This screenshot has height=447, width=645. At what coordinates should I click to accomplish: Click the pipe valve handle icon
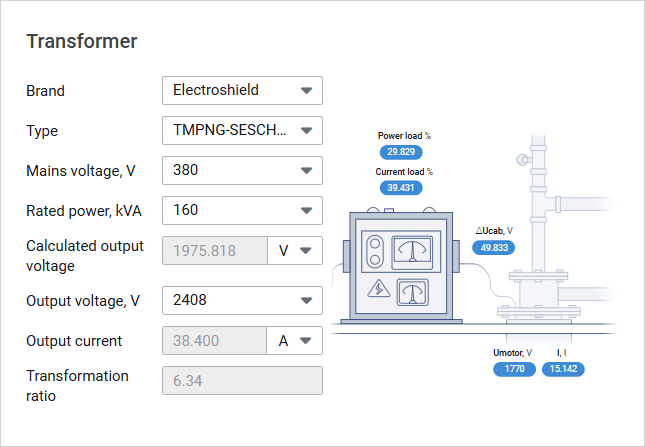click(x=520, y=160)
